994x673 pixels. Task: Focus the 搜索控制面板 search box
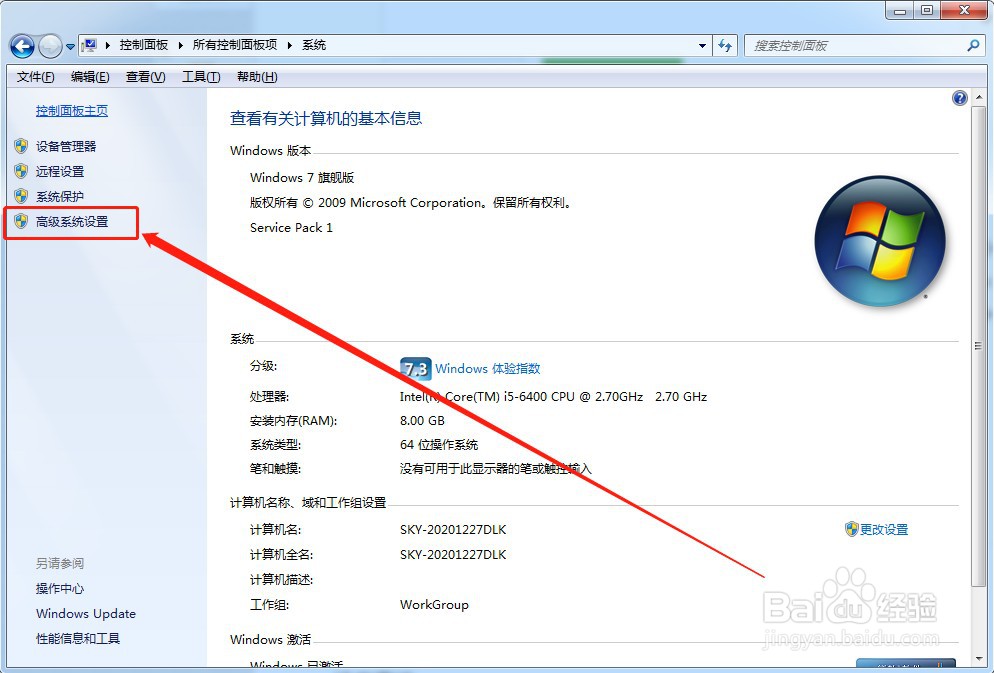[865, 46]
